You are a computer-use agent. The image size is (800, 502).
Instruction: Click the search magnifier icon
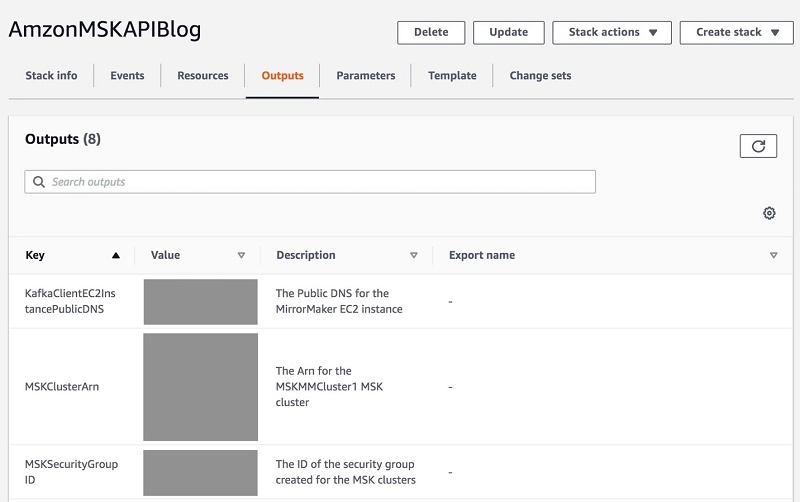pyautogui.click(x=39, y=182)
